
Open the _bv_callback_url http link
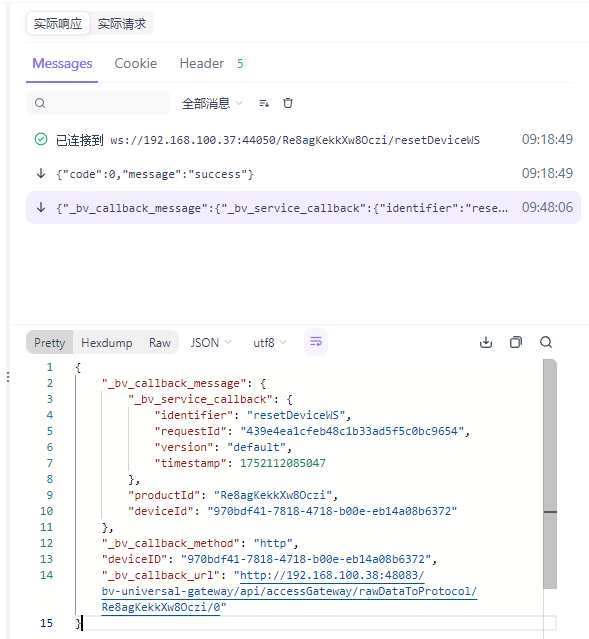click(x=289, y=591)
